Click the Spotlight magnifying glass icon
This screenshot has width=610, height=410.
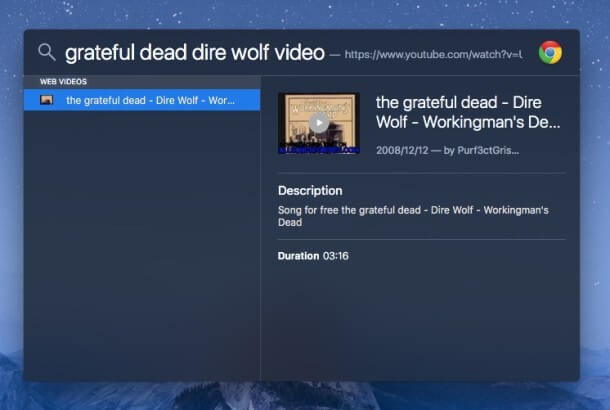[47, 52]
